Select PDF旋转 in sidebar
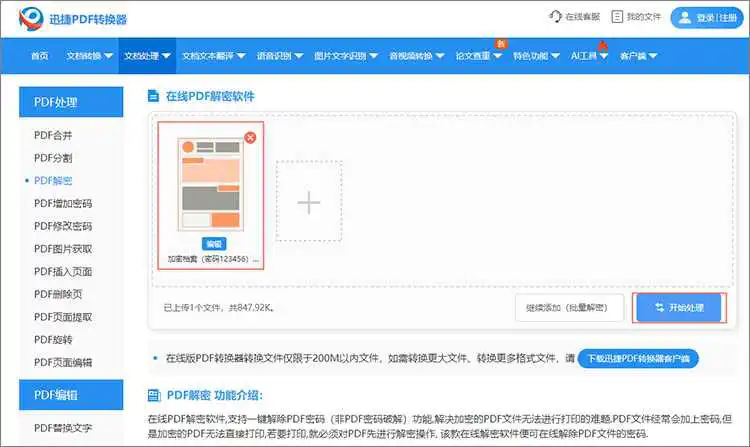The image size is (750, 447). [53, 339]
